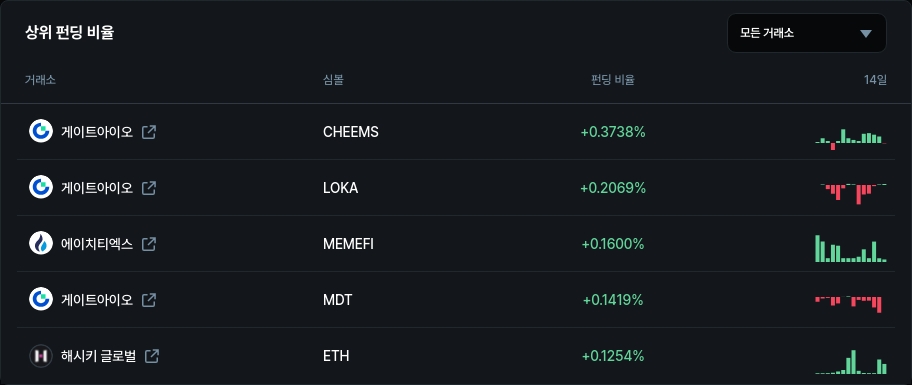Image resolution: width=912 pixels, height=385 pixels.
Task: Open external link icon next to 에이치티엑스
Action: (149, 244)
